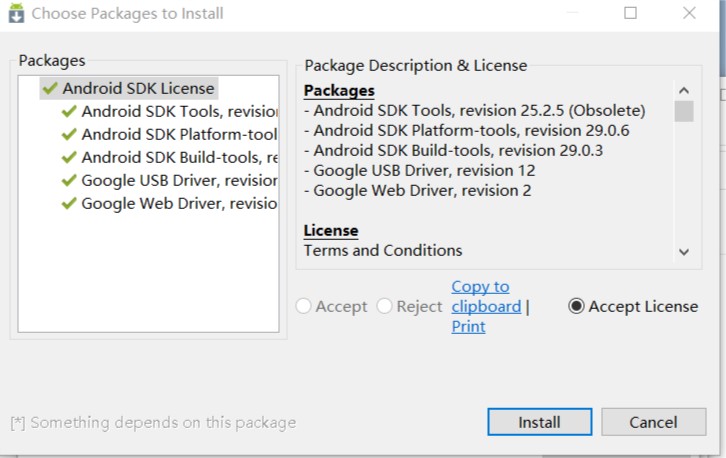Click scroll down arrow in license description
Viewport: 726px width, 458px height.
click(x=684, y=252)
